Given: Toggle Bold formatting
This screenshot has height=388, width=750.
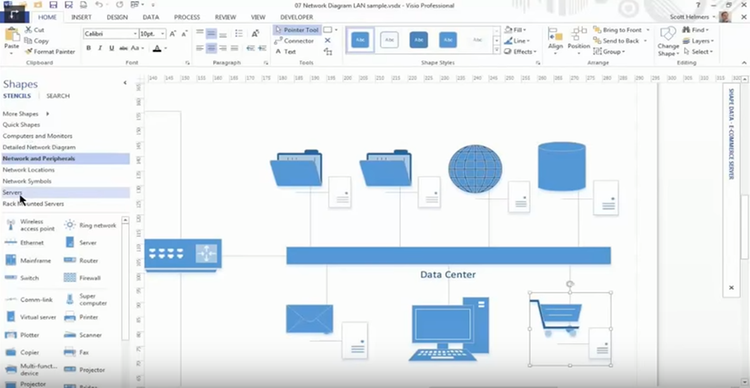Looking at the screenshot, I should point(88,48).
